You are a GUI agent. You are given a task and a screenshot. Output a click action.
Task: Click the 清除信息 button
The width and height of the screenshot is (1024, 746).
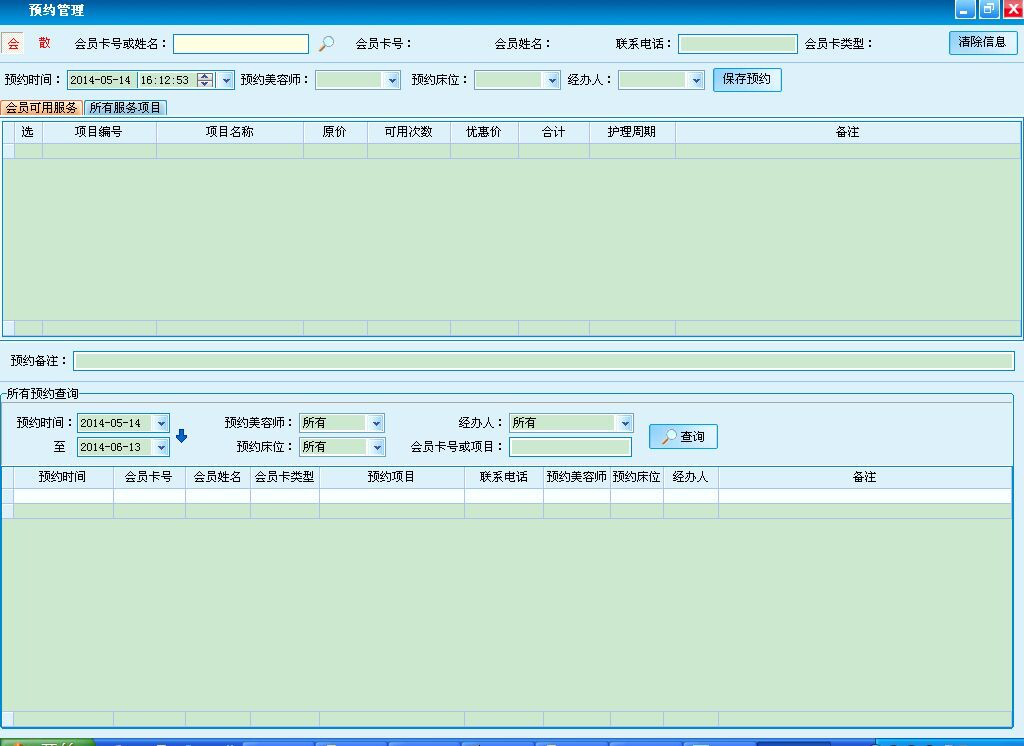tap(982, 43)
